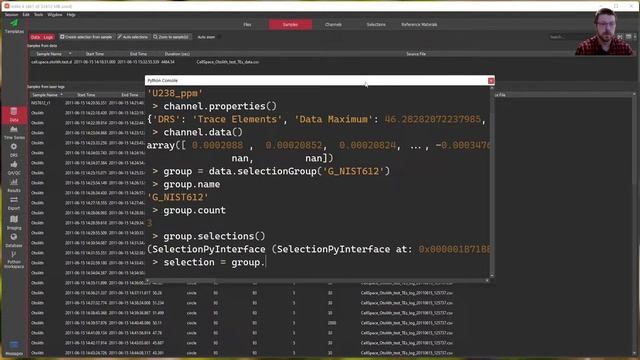
Task: Click the table view icon beside search
Action: click(x=629, y=37)
